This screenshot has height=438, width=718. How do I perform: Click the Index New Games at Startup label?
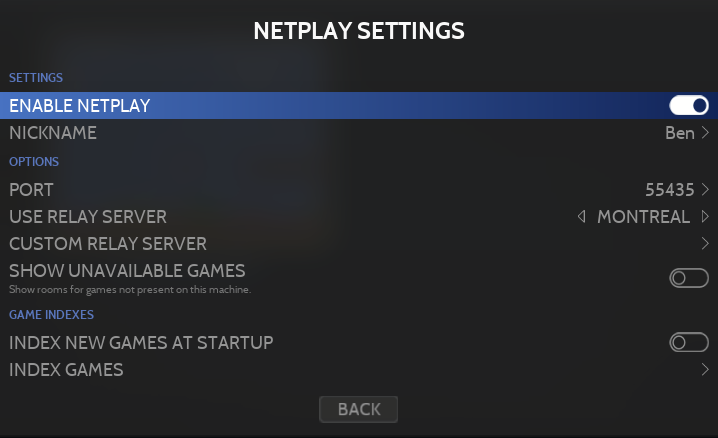(141, 343)
